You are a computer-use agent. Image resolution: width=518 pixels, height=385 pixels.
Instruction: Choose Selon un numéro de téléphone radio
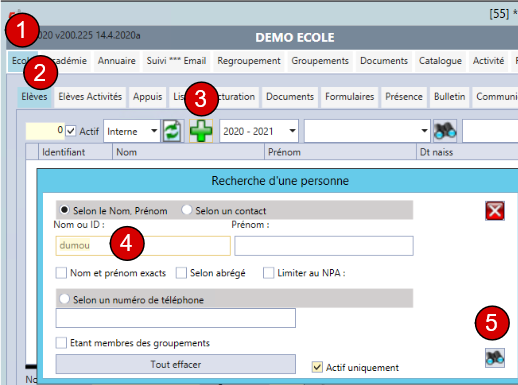pos(64,299)
